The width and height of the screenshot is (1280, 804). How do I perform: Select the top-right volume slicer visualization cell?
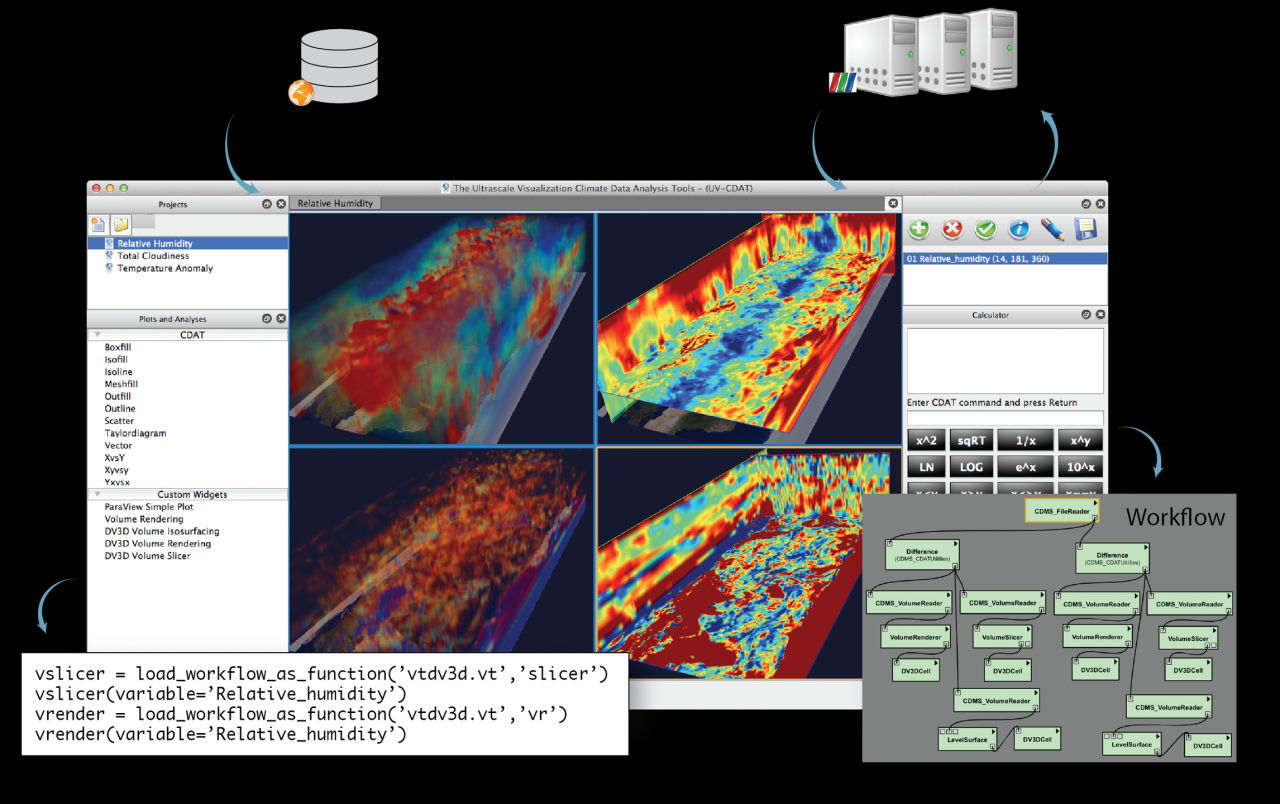coord(748,328)
